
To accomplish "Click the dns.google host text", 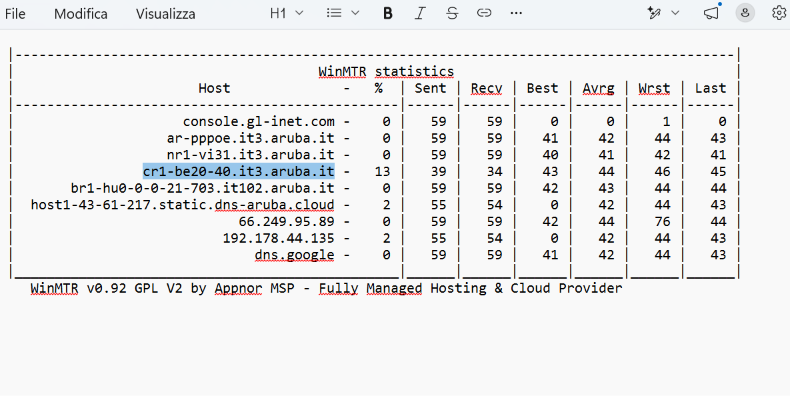I will click(294, 255).
